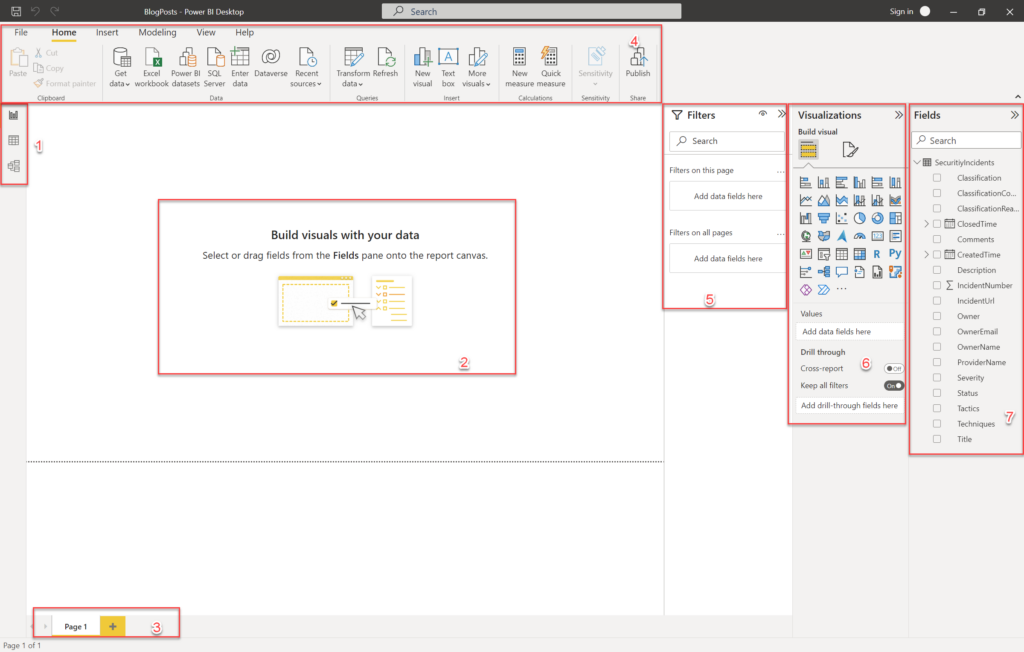1024x652 pixels.
Task: Click in the Fields pane search box
Action: click(x=966, y=140)
